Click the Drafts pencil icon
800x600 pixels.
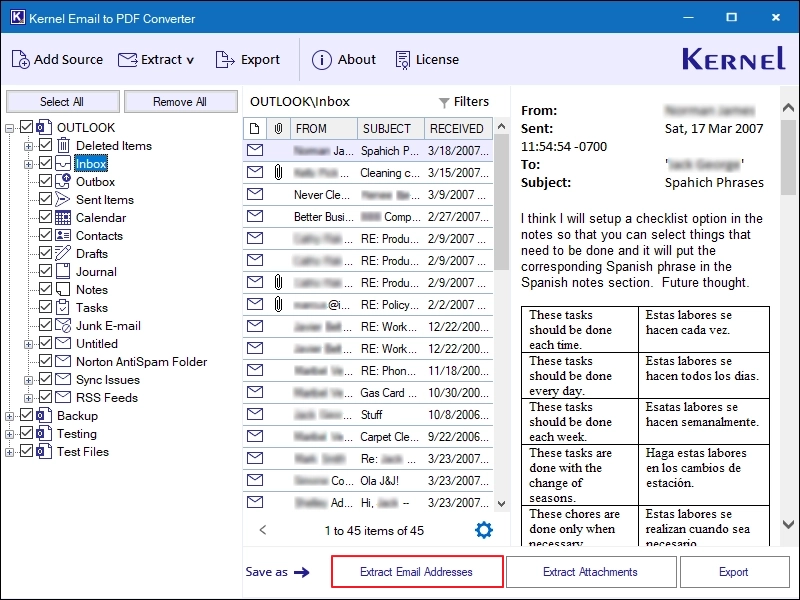pos(63,253)
